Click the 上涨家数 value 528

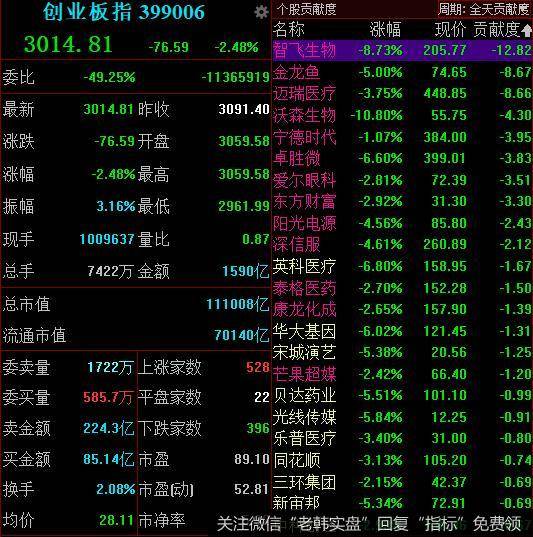pyautogui.click(x=258, y=367)
